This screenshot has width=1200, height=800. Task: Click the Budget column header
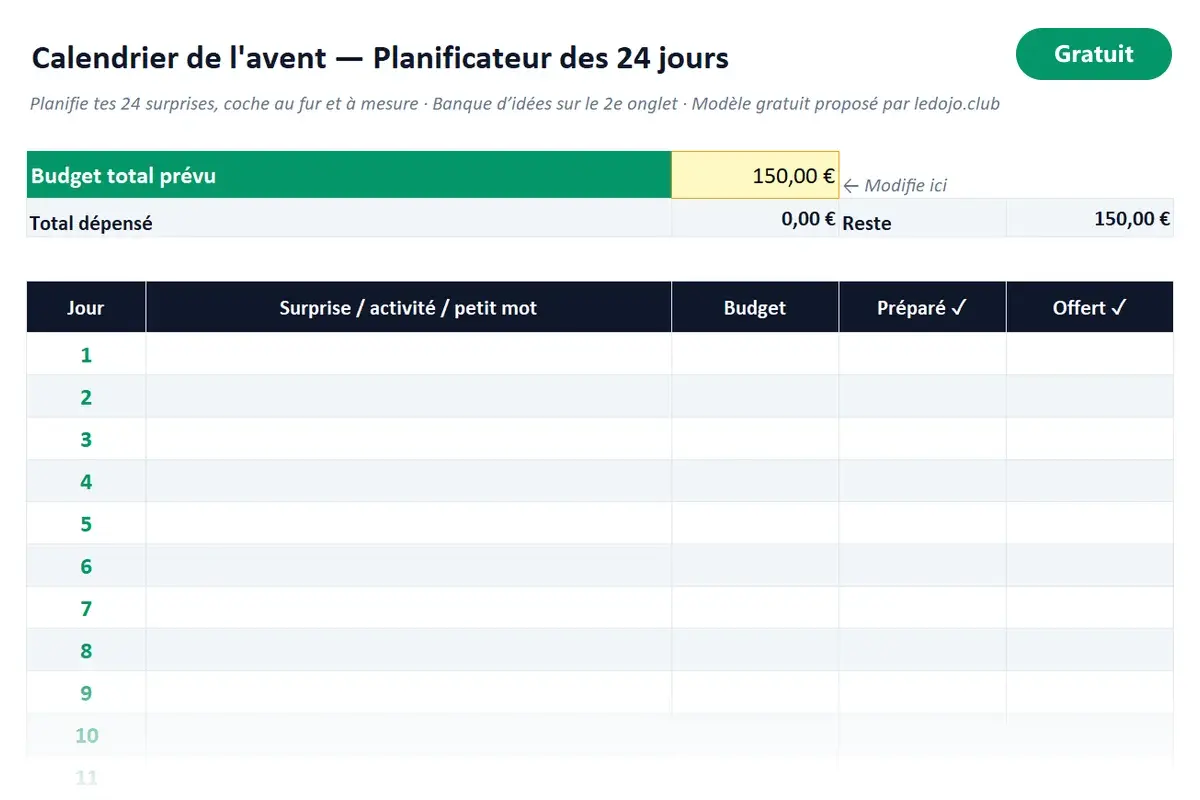pos(755,307)
